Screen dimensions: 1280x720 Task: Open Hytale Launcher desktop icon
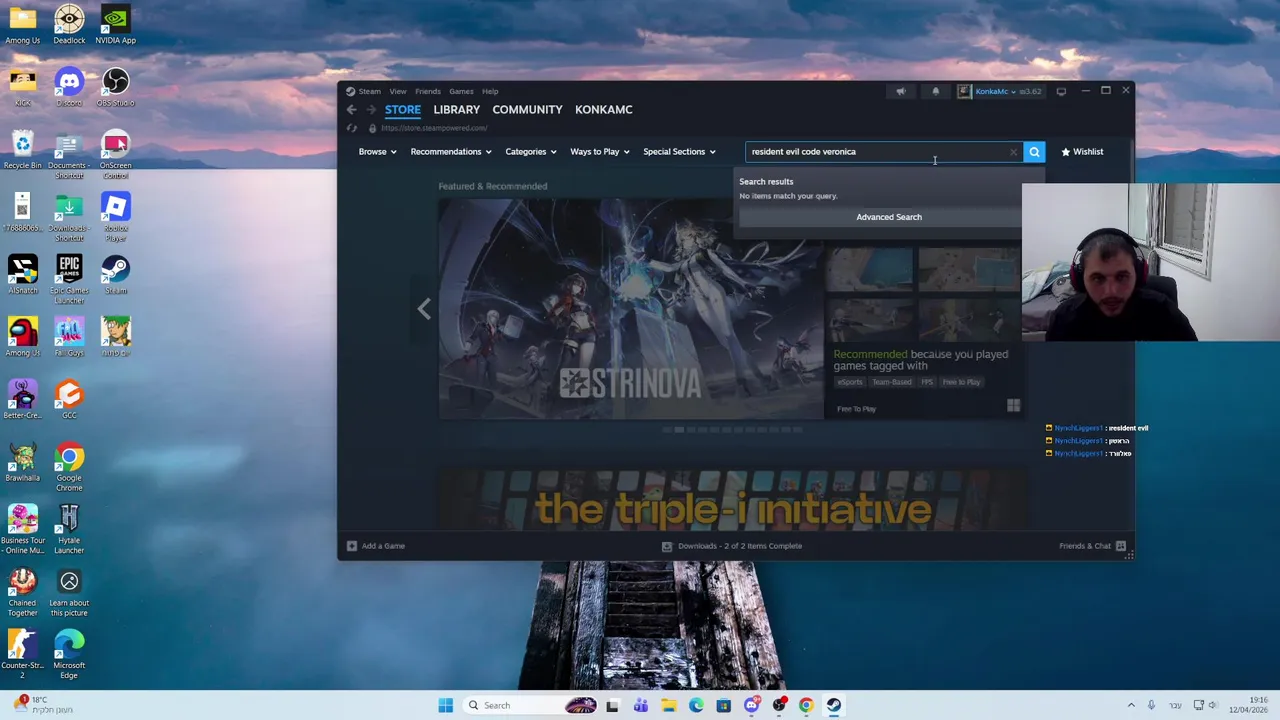[x=69, y=530]
